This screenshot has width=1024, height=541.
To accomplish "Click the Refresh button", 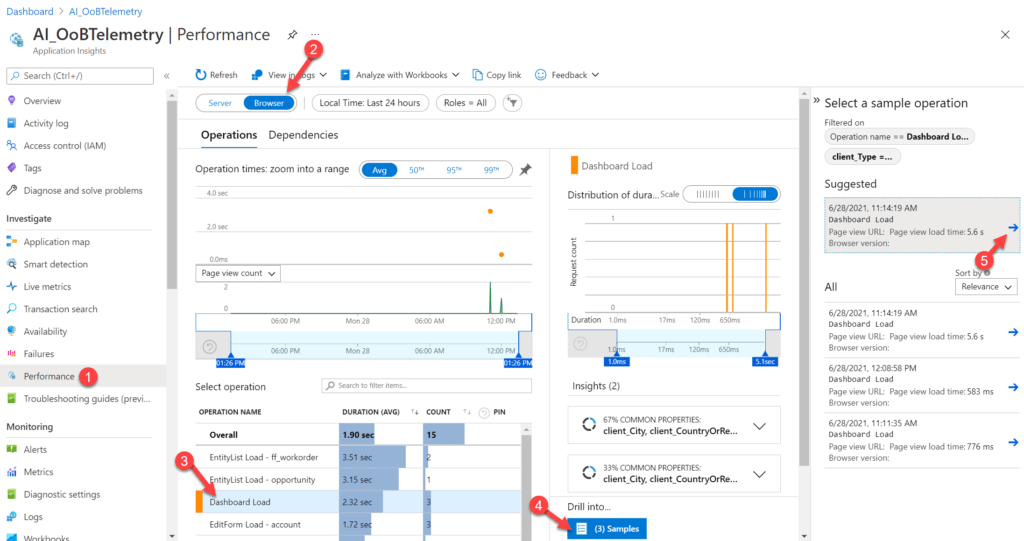I will (x=216, y=75).
